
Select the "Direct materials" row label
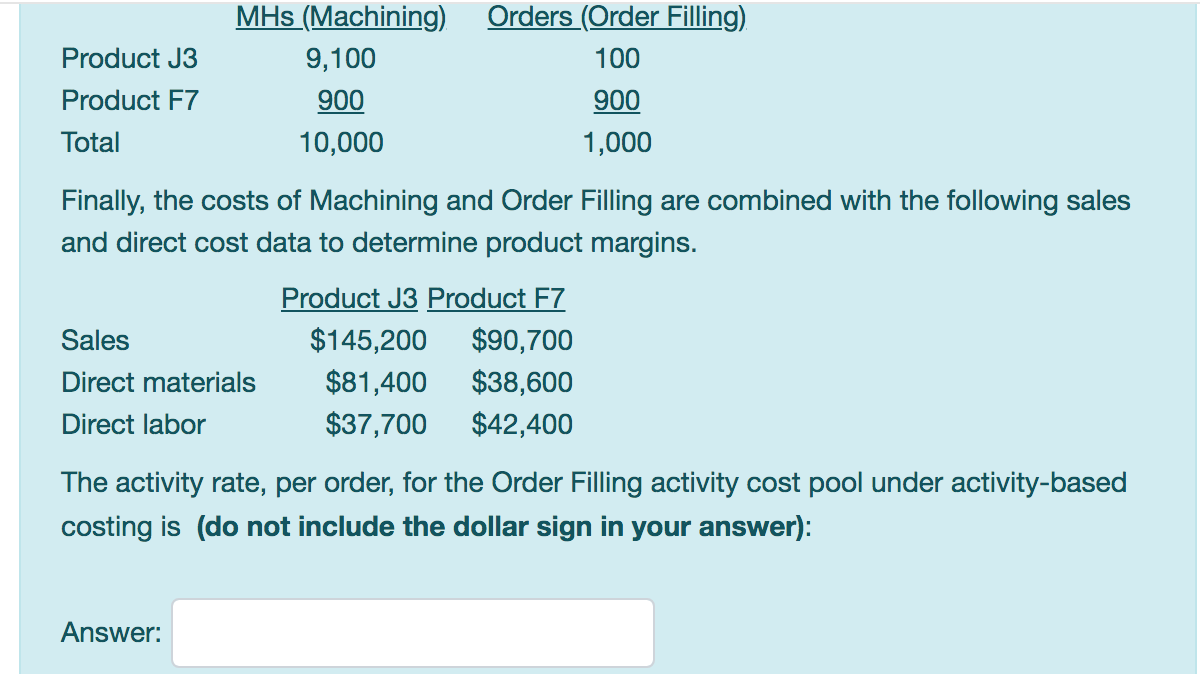[x=158, y=382]
